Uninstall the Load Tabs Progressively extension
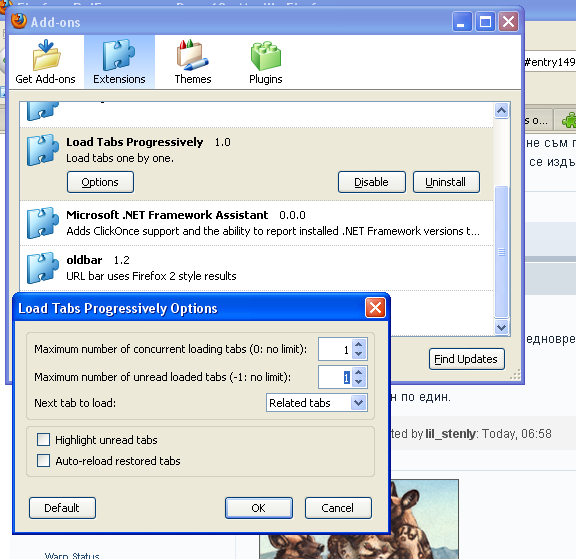The height and width of the screenshot is (559, 576). (x=446, y=182)
